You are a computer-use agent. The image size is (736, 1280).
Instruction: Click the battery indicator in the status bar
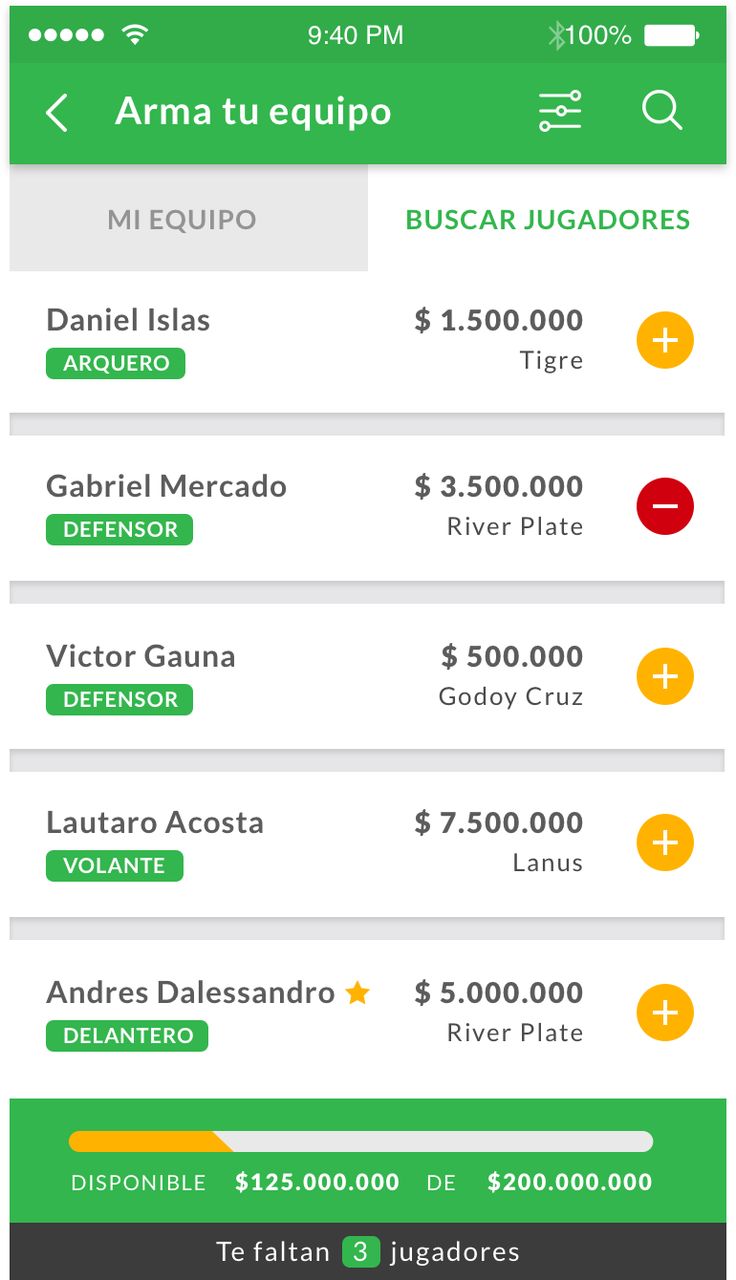pos(671,36)
